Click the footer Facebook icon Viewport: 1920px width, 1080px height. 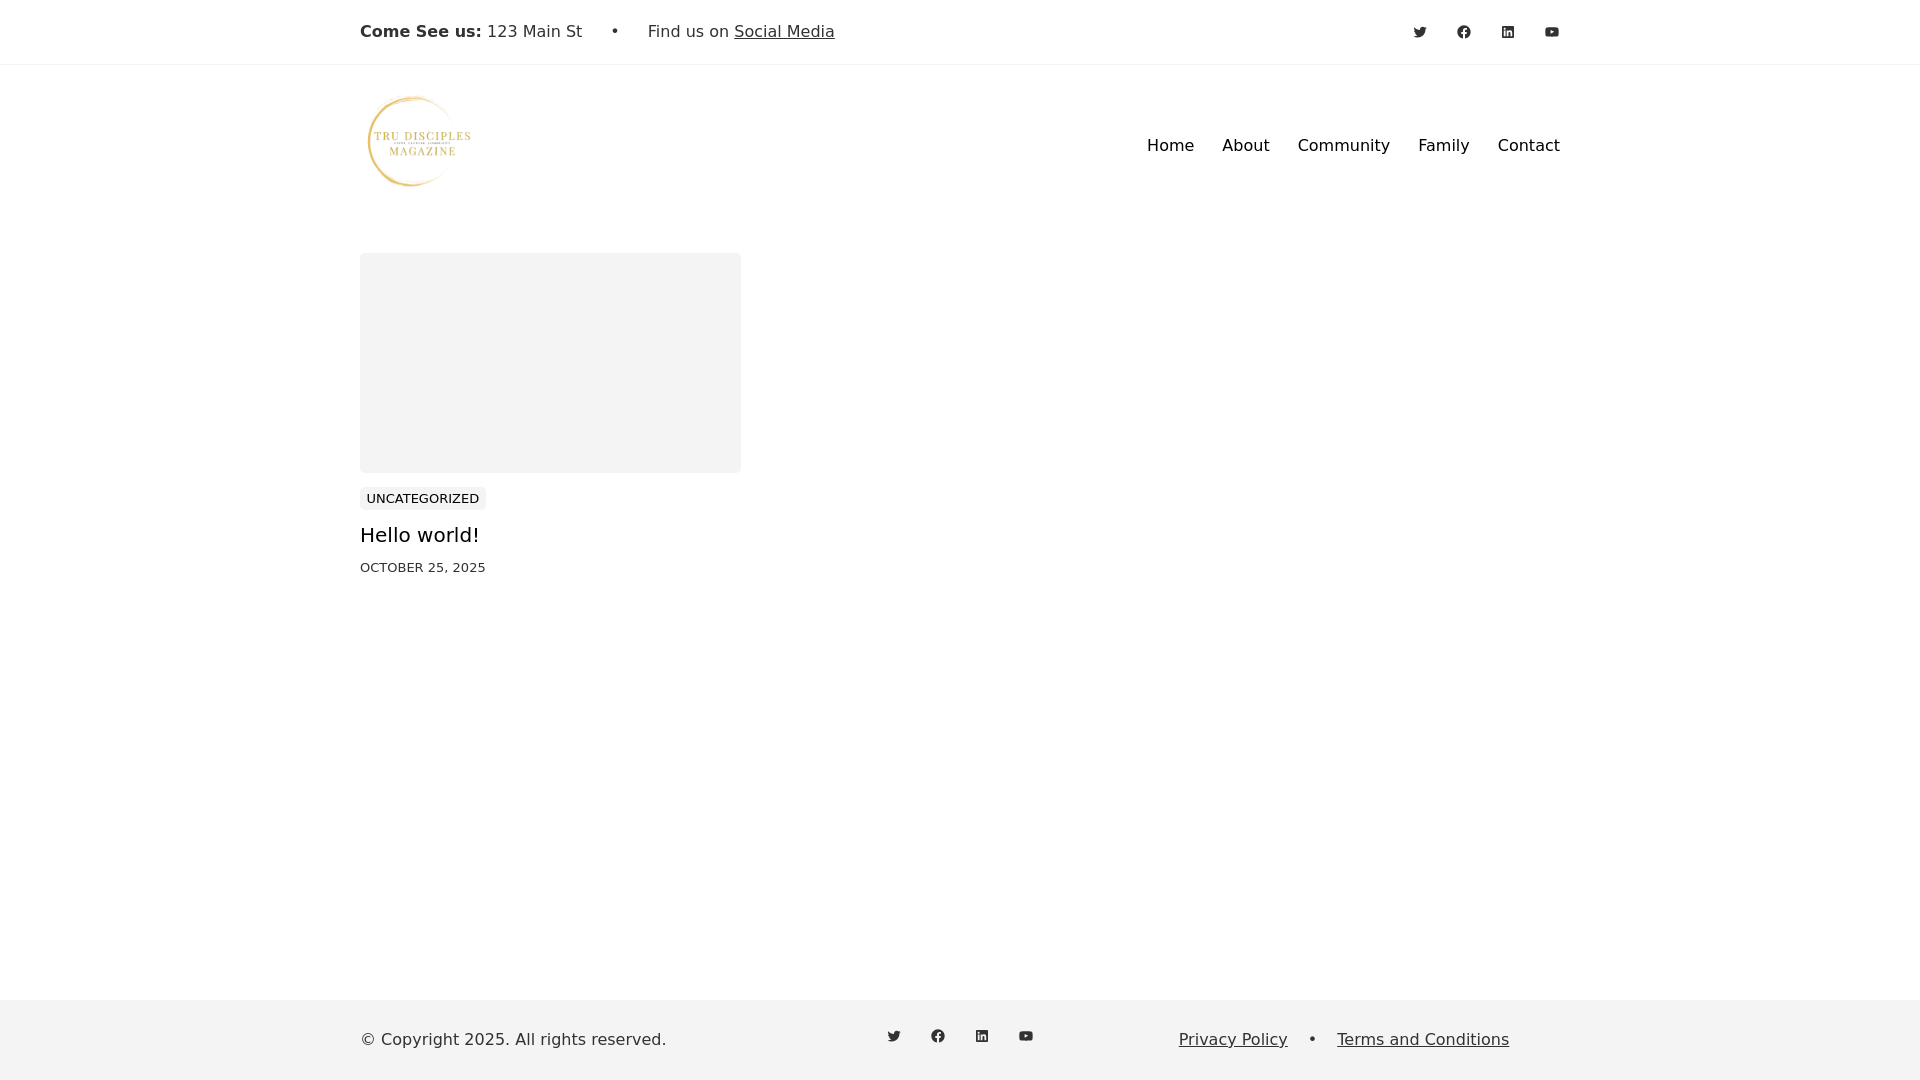(937, 1036)
